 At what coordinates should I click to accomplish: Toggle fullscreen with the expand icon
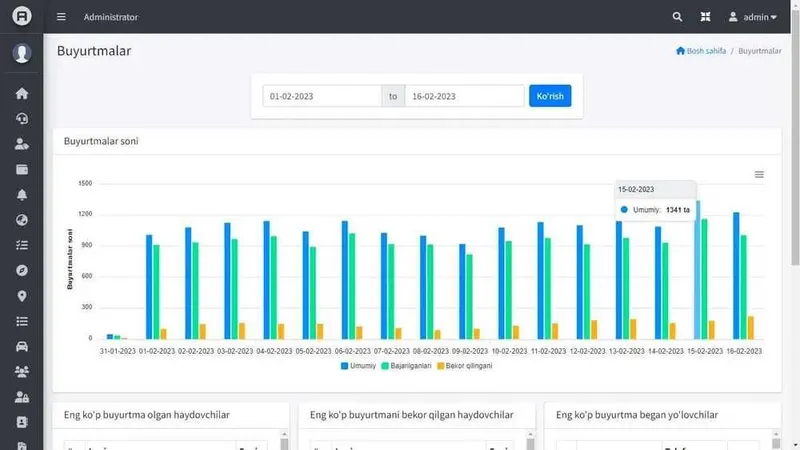705,17
